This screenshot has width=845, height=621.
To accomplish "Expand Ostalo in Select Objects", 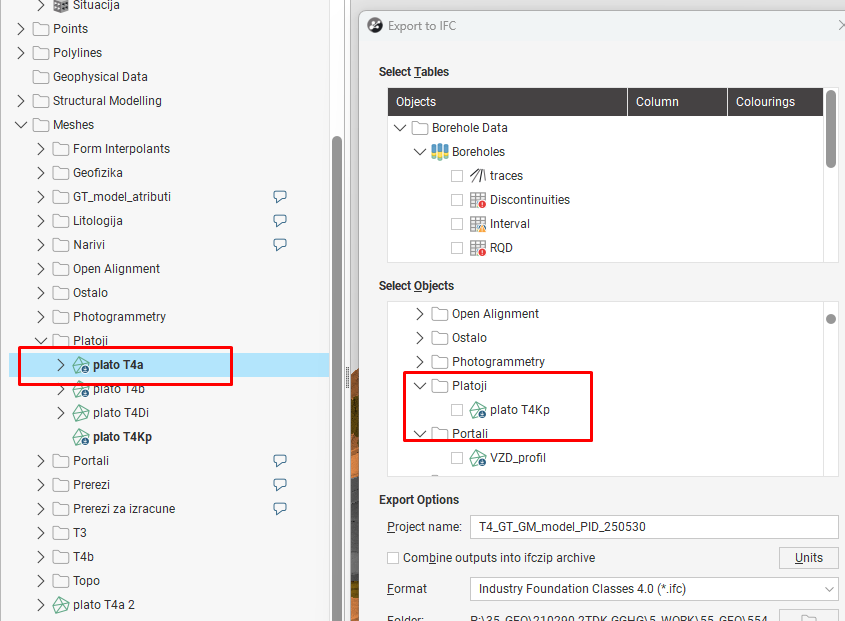I will pyautogui.click(x=420, y=338).
